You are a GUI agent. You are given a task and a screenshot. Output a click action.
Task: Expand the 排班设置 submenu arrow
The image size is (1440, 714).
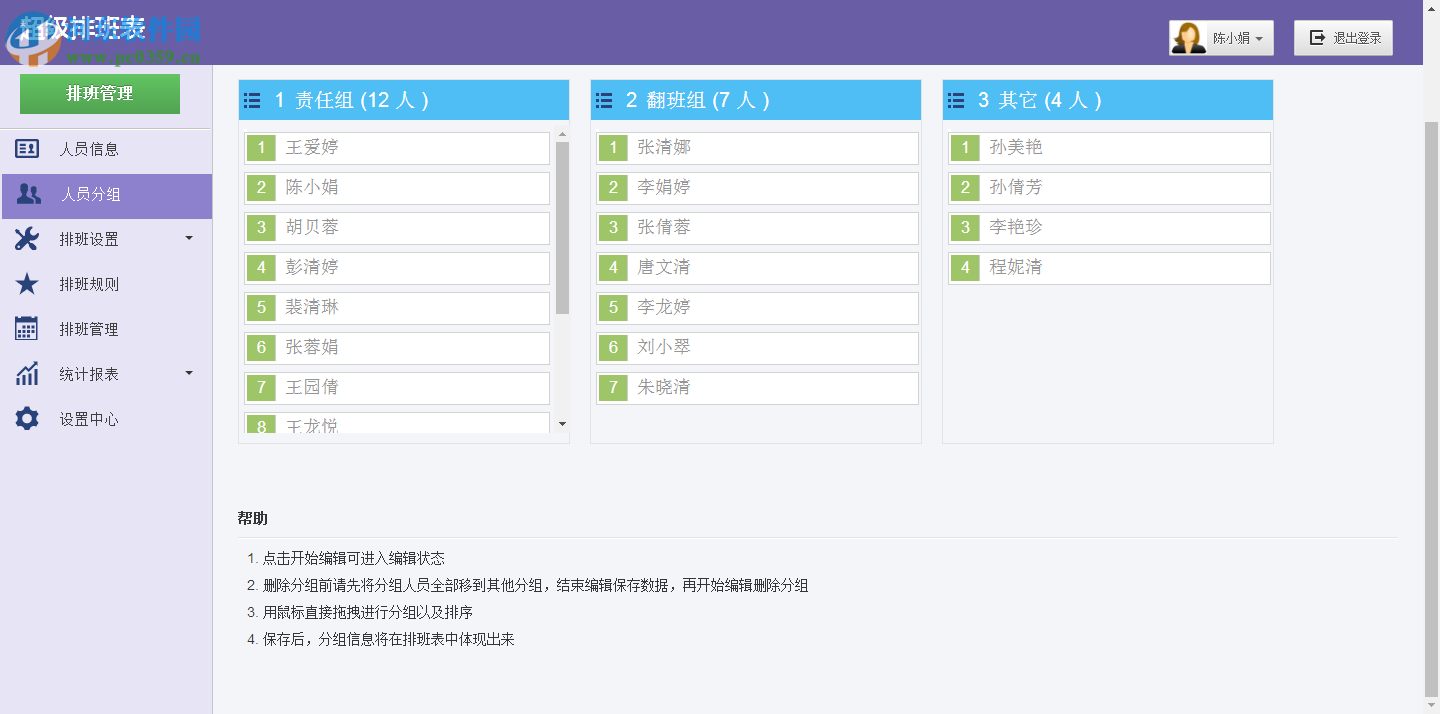point(188,239)
